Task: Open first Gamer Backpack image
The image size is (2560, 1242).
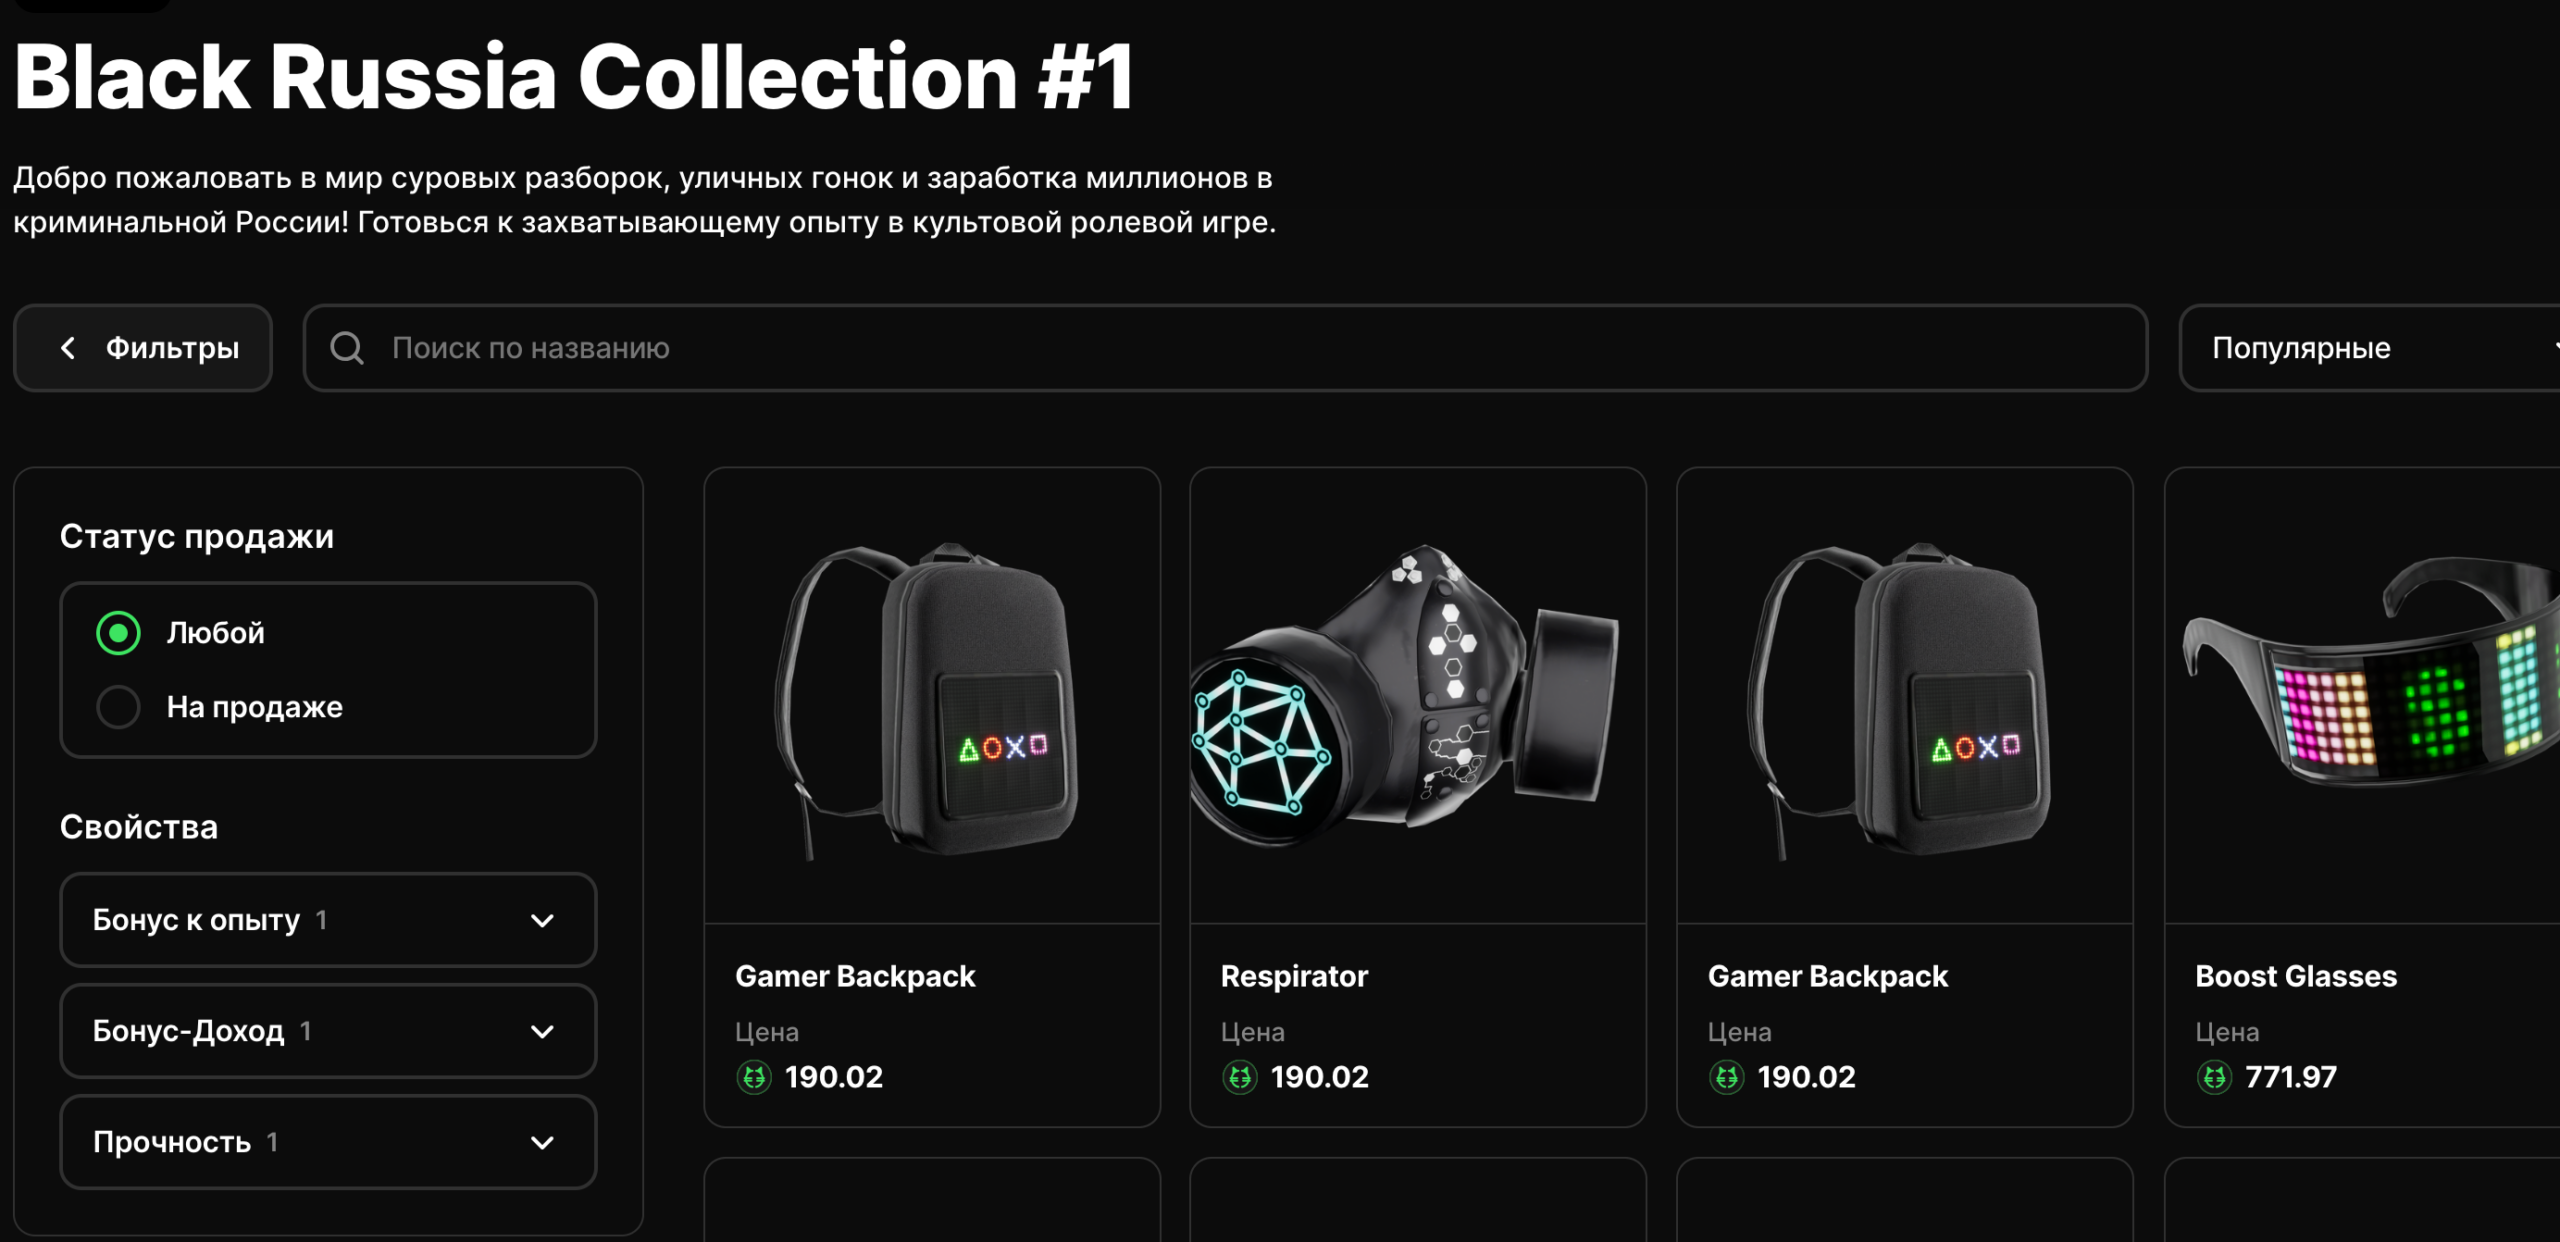Action: point(932,696)
